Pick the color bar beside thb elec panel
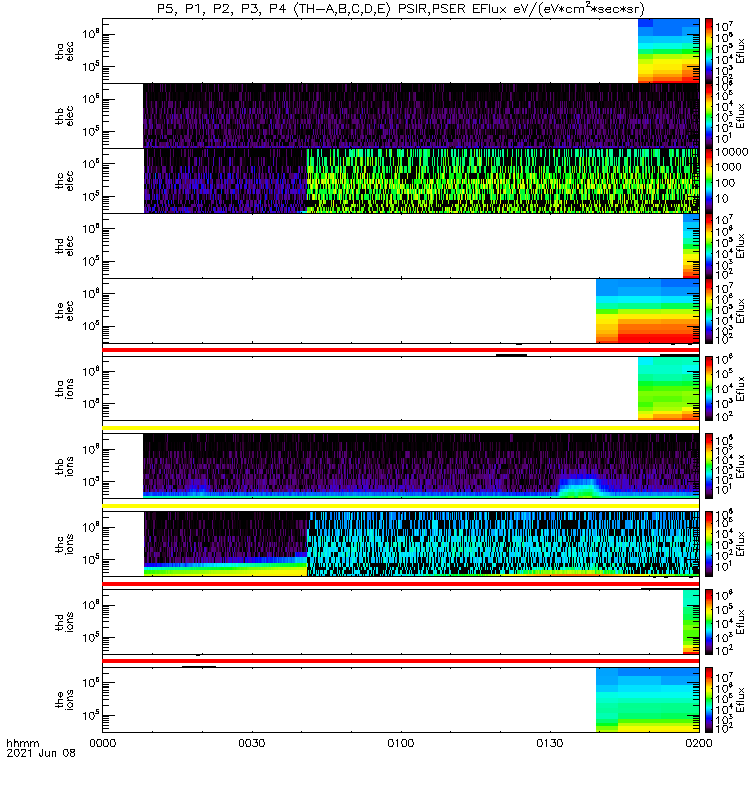This screenshot has width=750, height=800. point(709,116)
